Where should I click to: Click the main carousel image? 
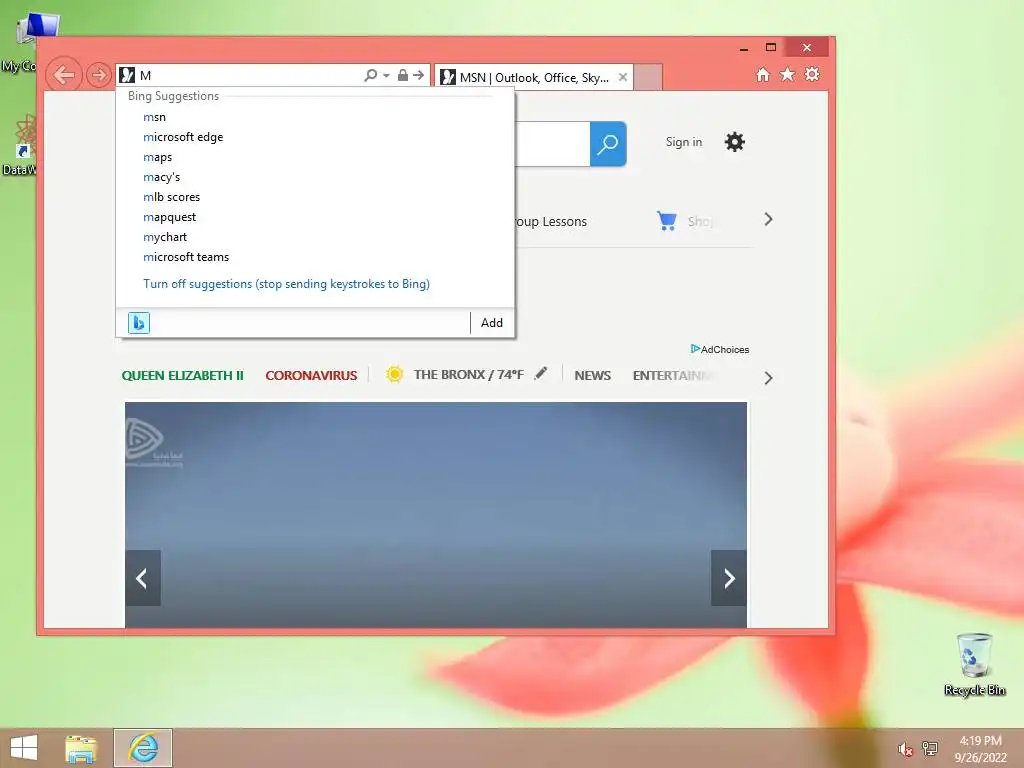click(x=436, y=515)
